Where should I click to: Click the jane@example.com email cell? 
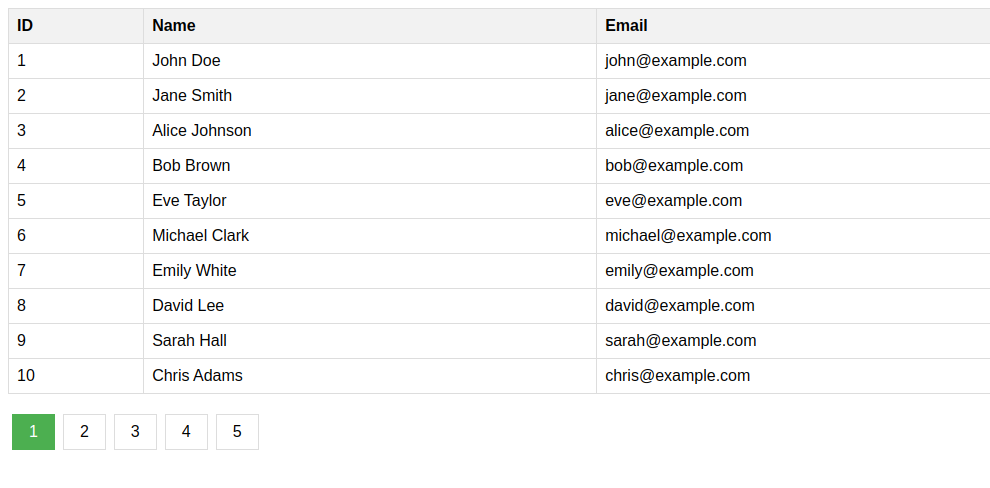pyautogui.click(x=675, y=96)
